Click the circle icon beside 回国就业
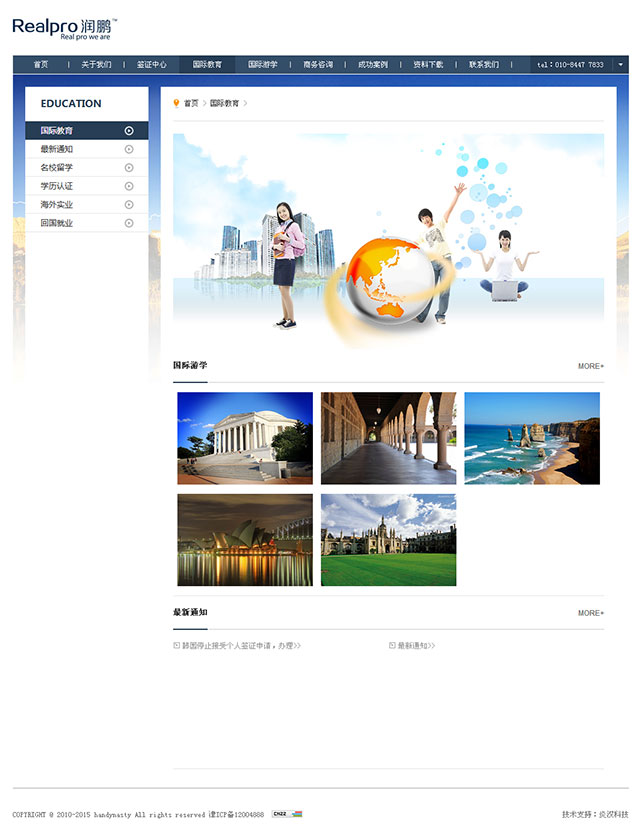 (x=129, y=223)
